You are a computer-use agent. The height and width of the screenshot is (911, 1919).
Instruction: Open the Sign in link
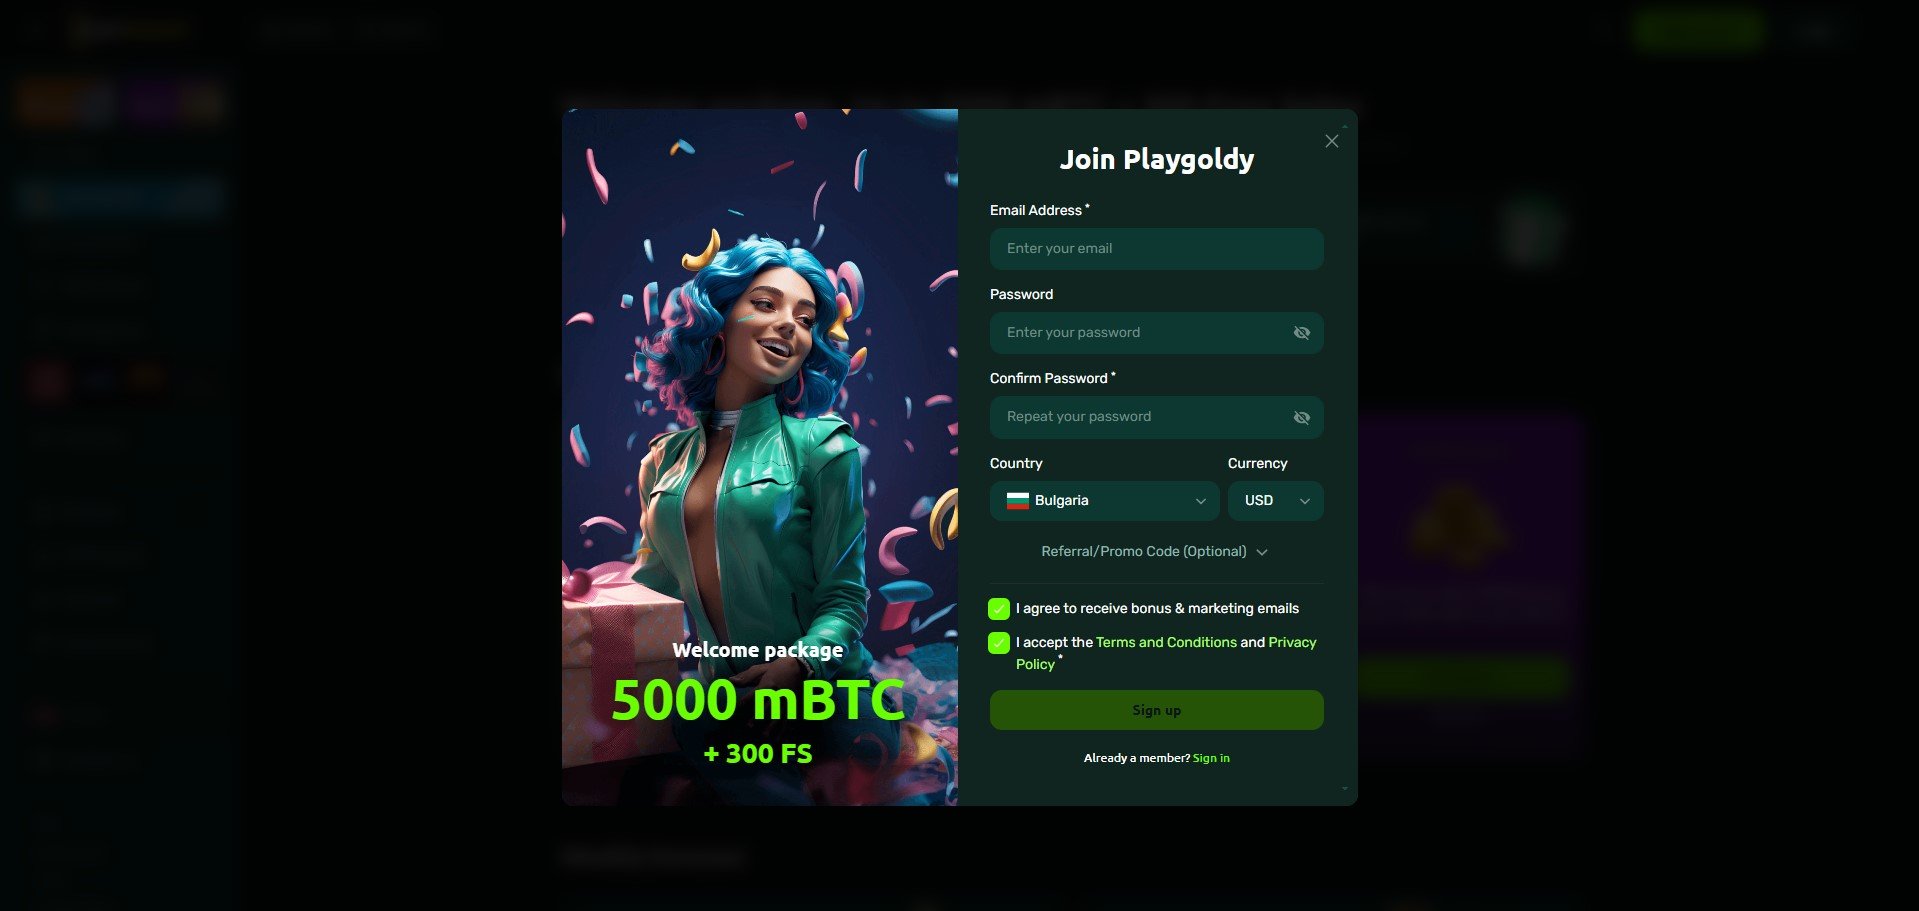(1211, 758)
